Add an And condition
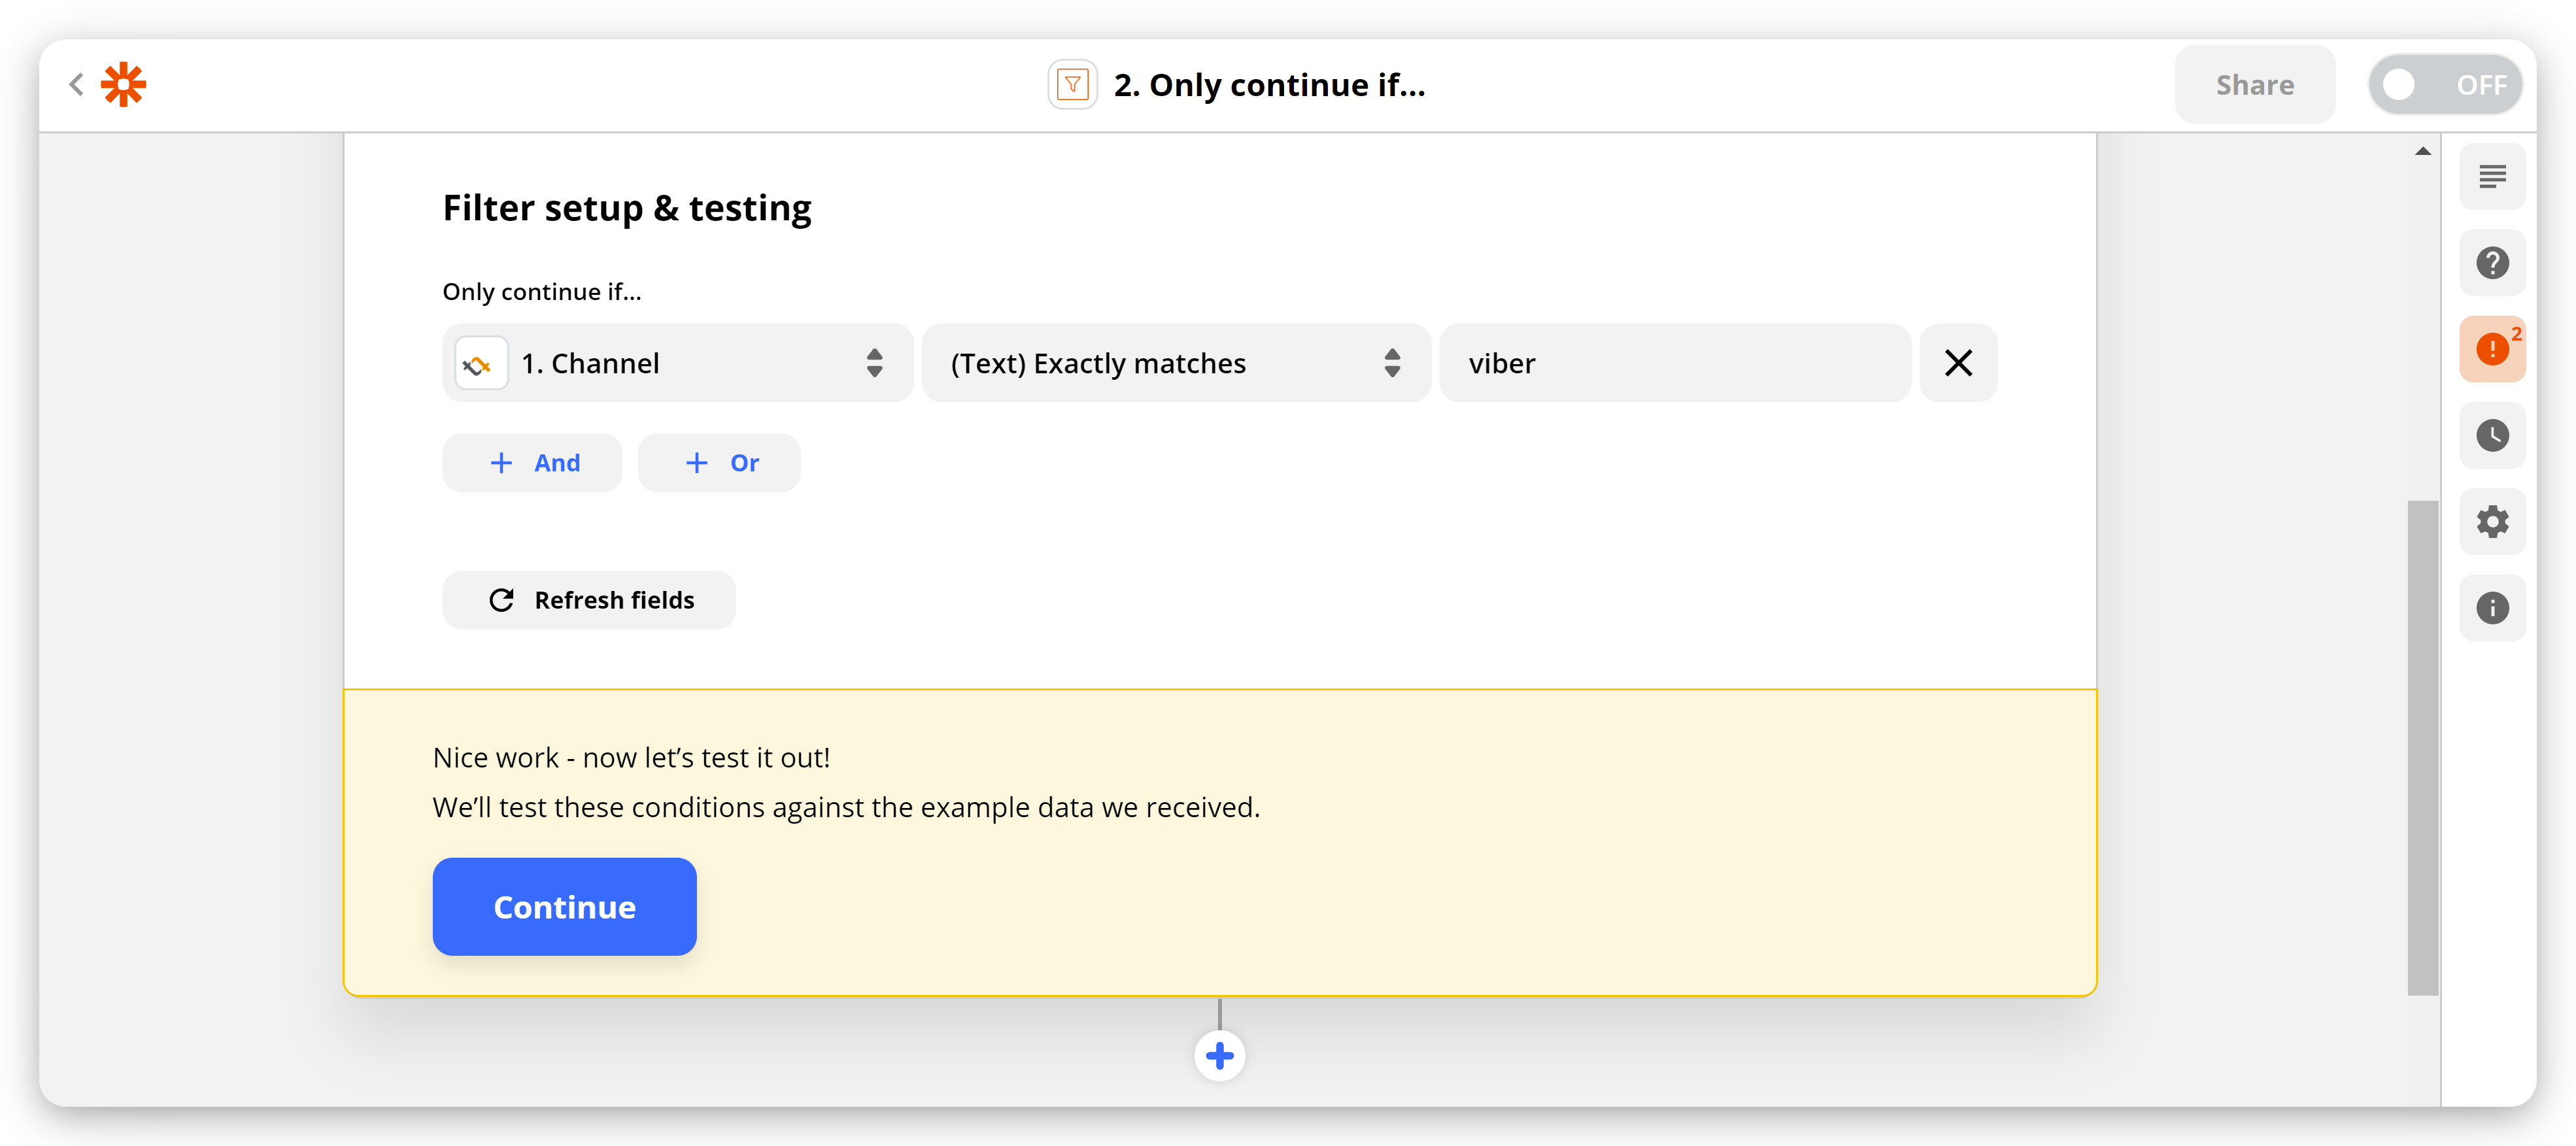The height and width of the screenshot is (1146, 2576). pyautogui.click(x=532, y=463)
